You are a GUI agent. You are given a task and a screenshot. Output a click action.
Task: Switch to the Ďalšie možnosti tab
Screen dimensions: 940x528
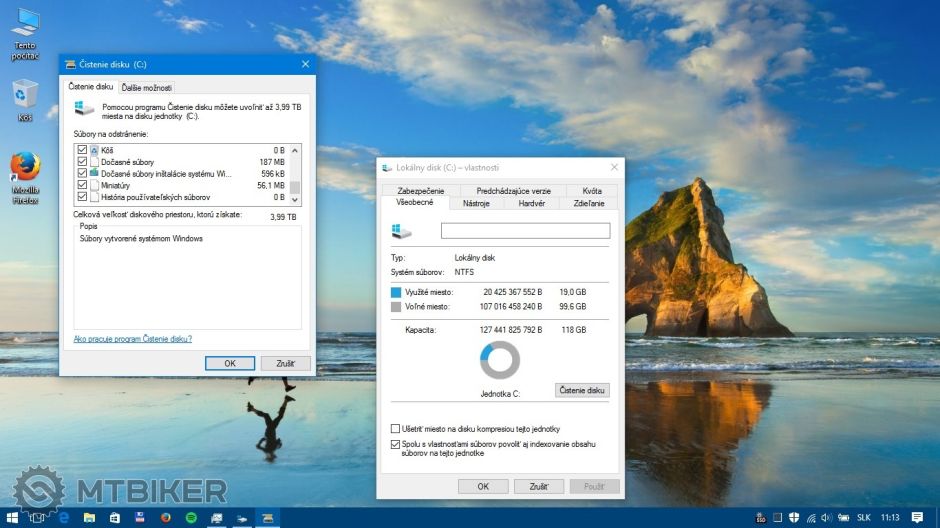point(147,87)
